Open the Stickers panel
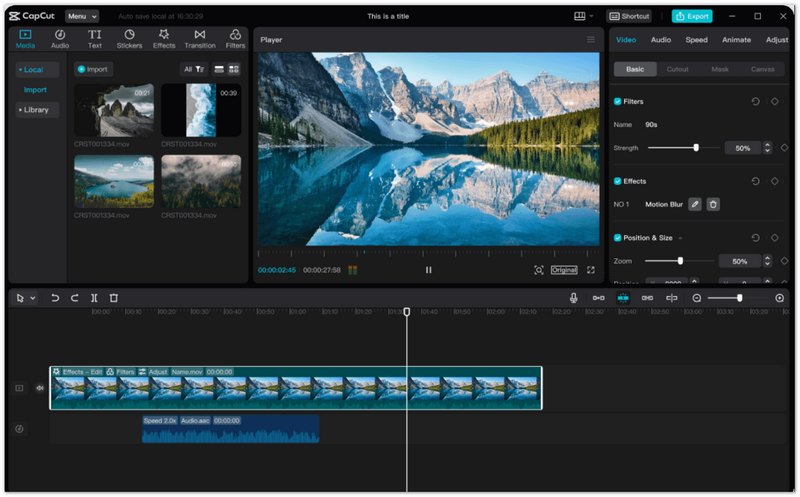 click(129, 39)
